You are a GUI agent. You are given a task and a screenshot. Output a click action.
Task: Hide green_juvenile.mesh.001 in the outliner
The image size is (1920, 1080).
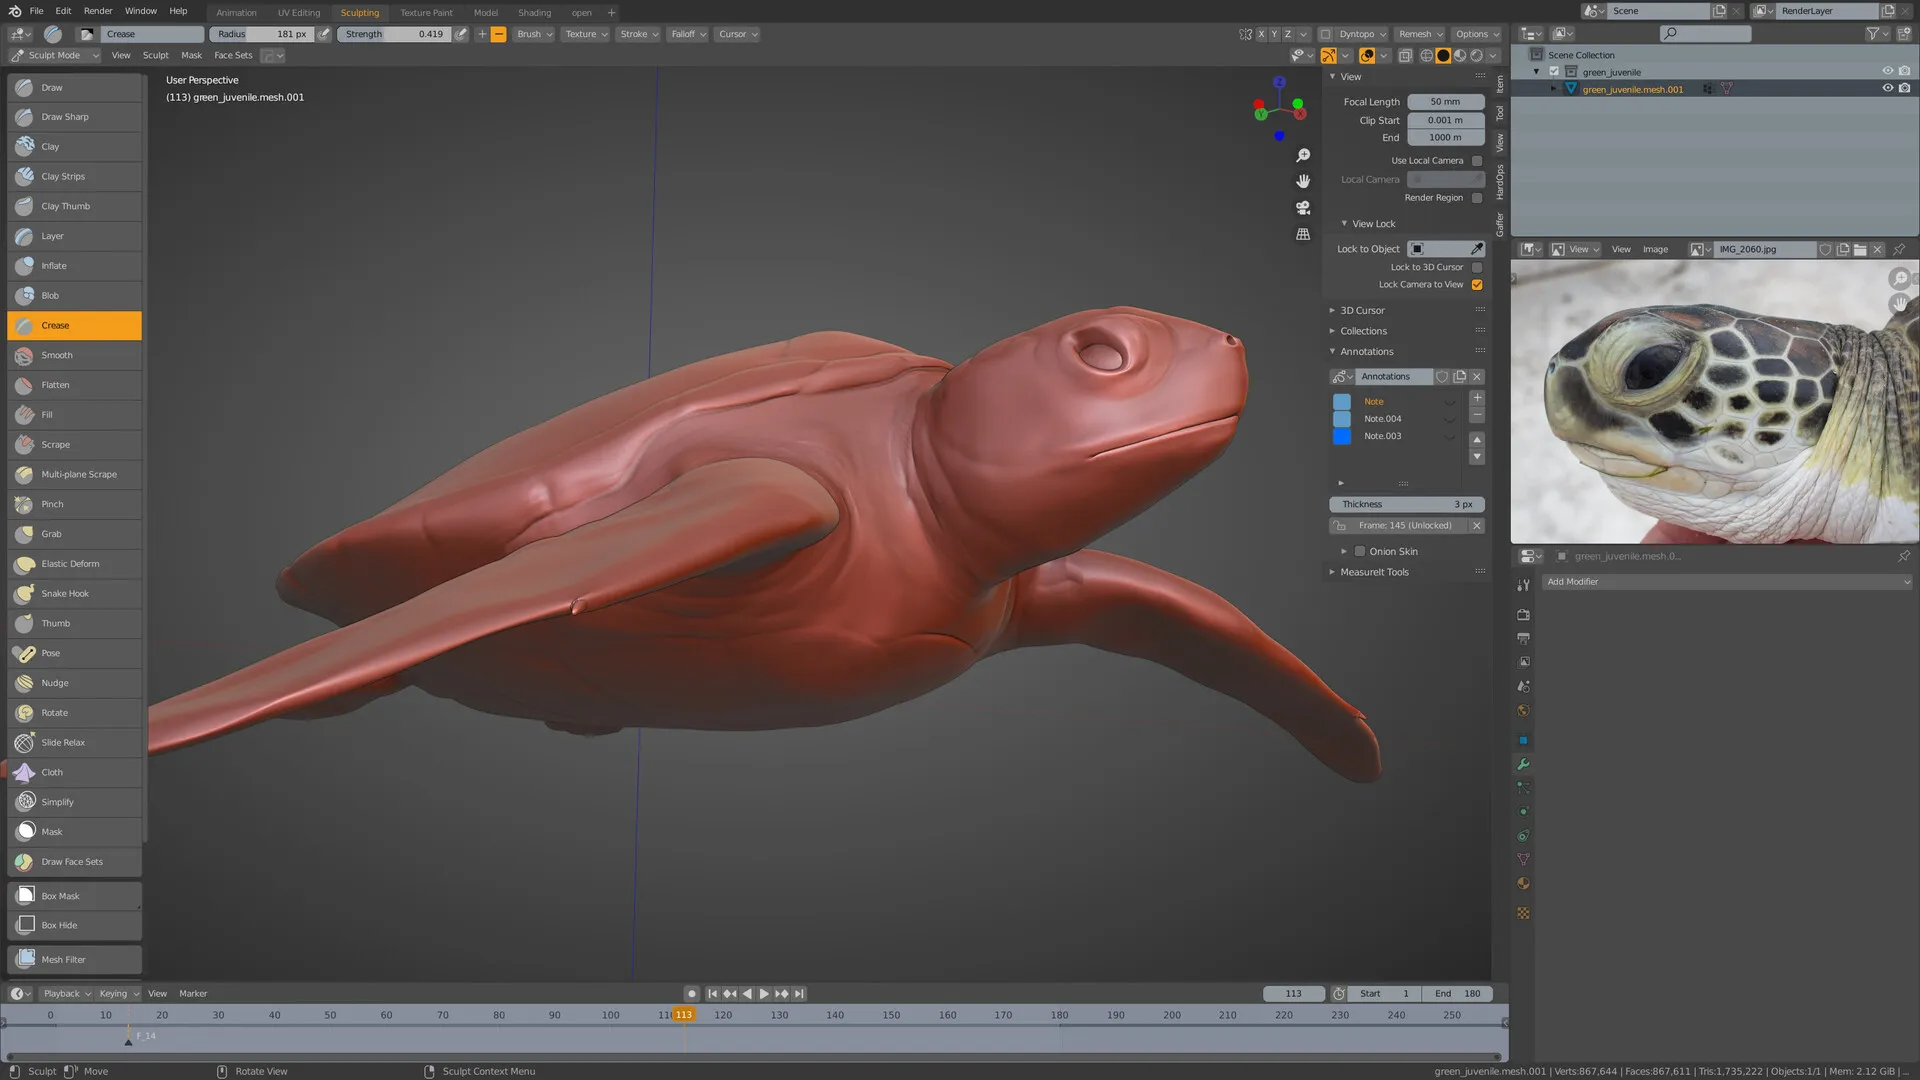(x=1888, y=89)
